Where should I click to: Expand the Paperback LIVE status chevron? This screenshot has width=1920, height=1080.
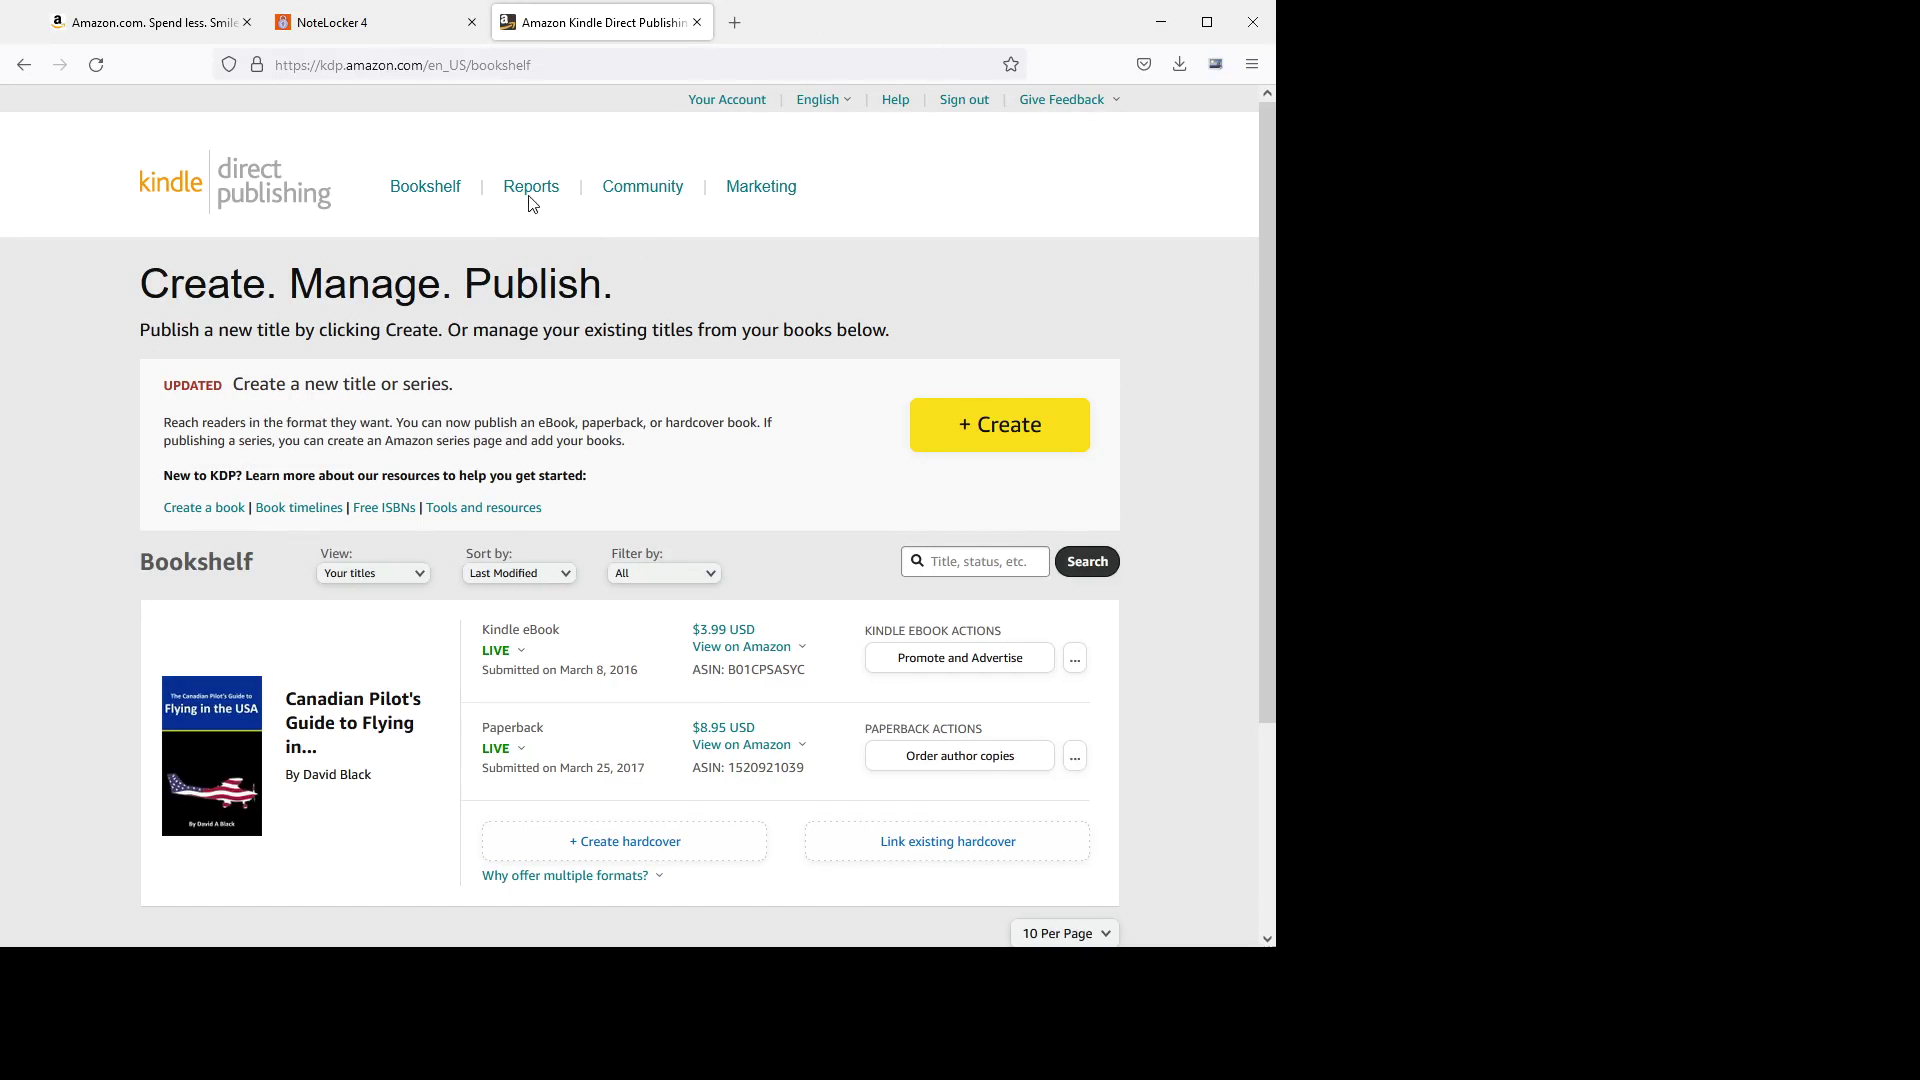(x=521, y=749)
